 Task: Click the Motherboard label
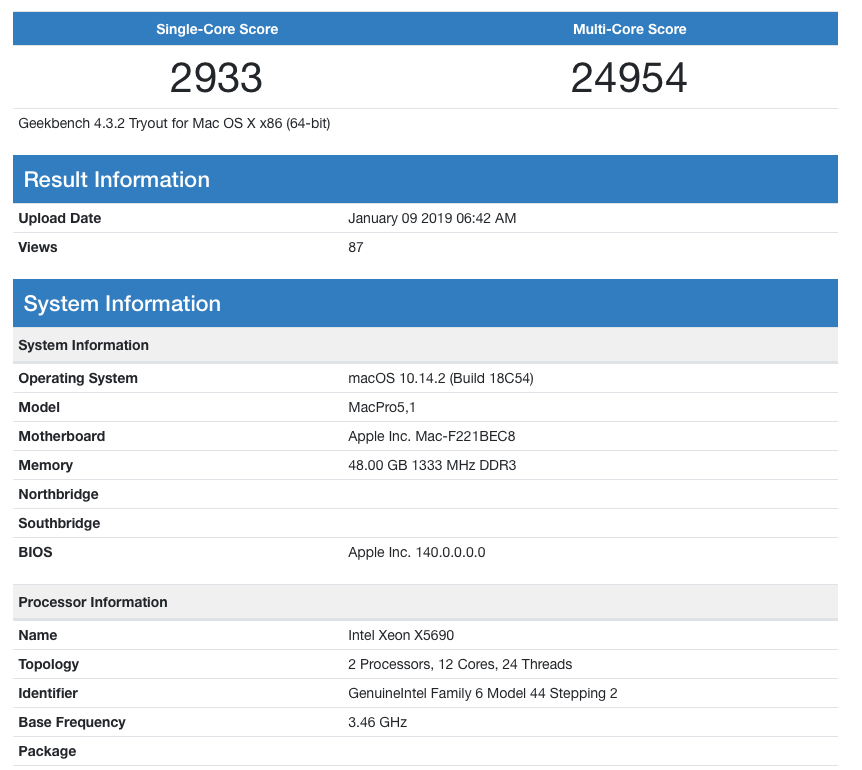click(x=62, y=436)
